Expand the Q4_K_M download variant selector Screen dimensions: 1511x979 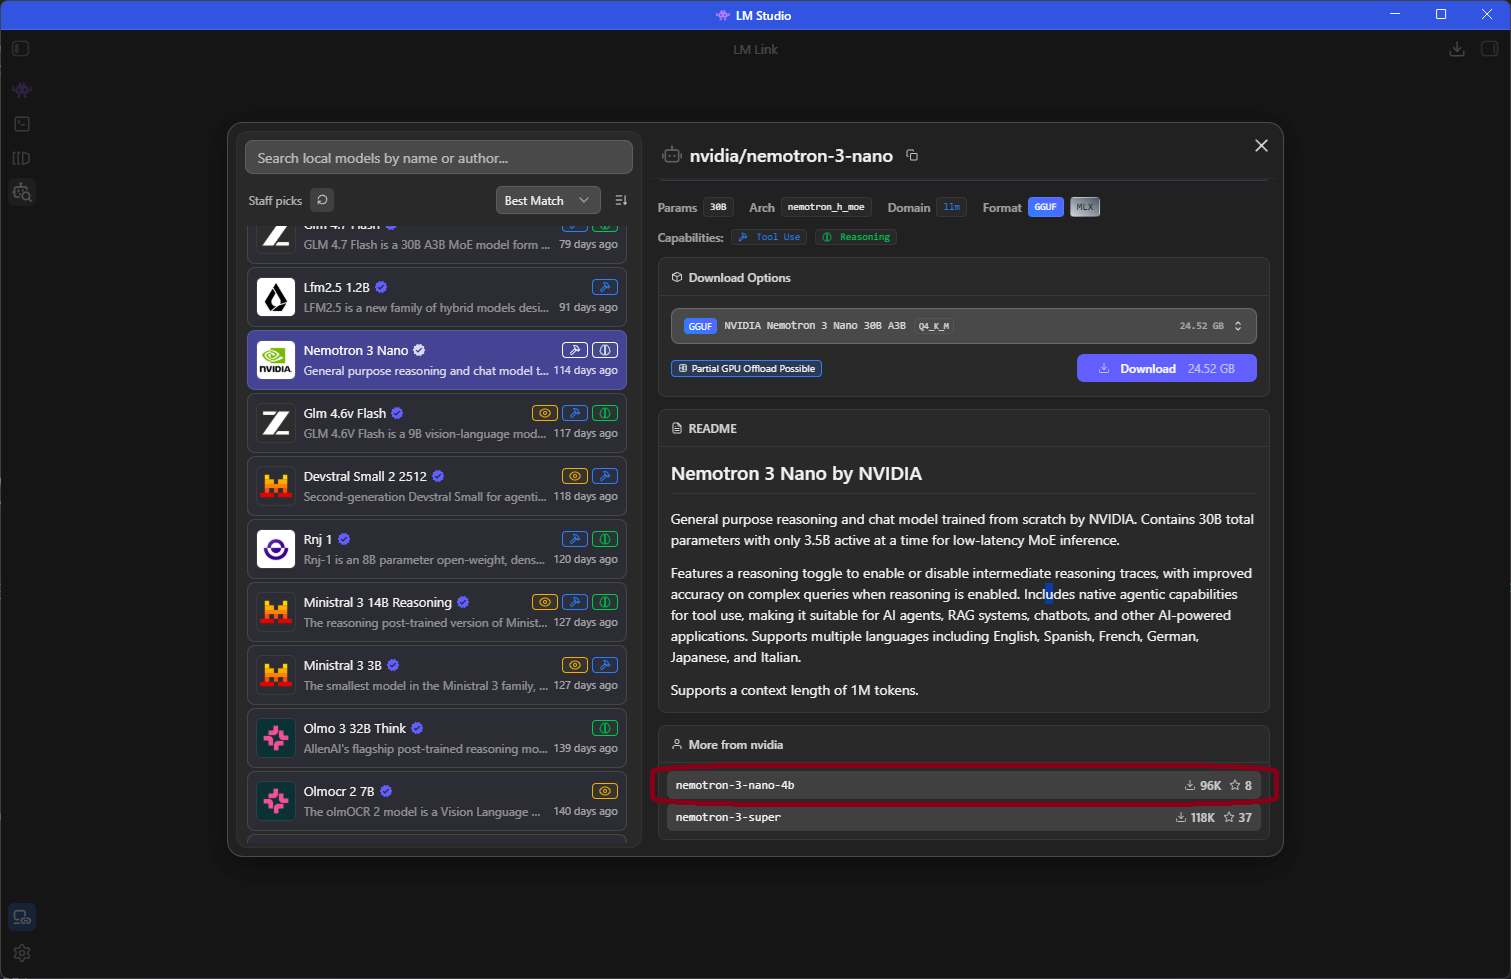(964, 326)
